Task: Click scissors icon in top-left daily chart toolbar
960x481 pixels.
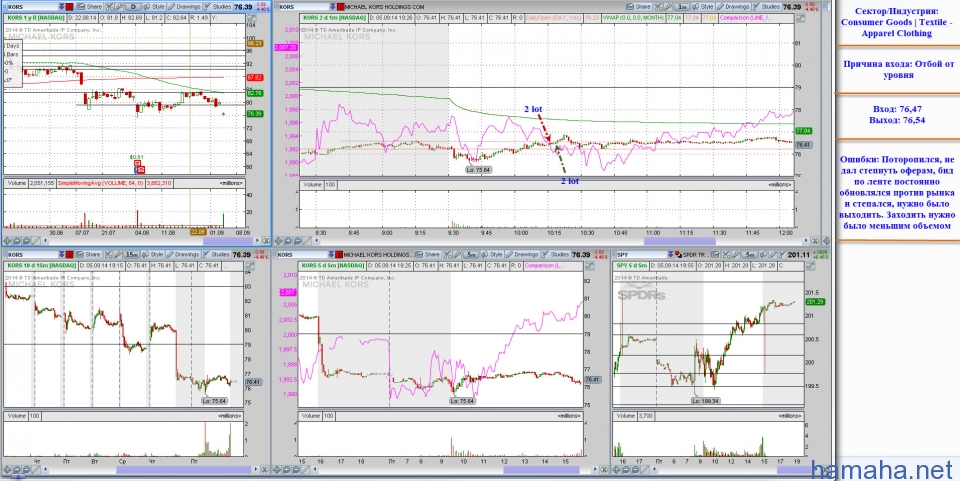Action: [110, 7]
